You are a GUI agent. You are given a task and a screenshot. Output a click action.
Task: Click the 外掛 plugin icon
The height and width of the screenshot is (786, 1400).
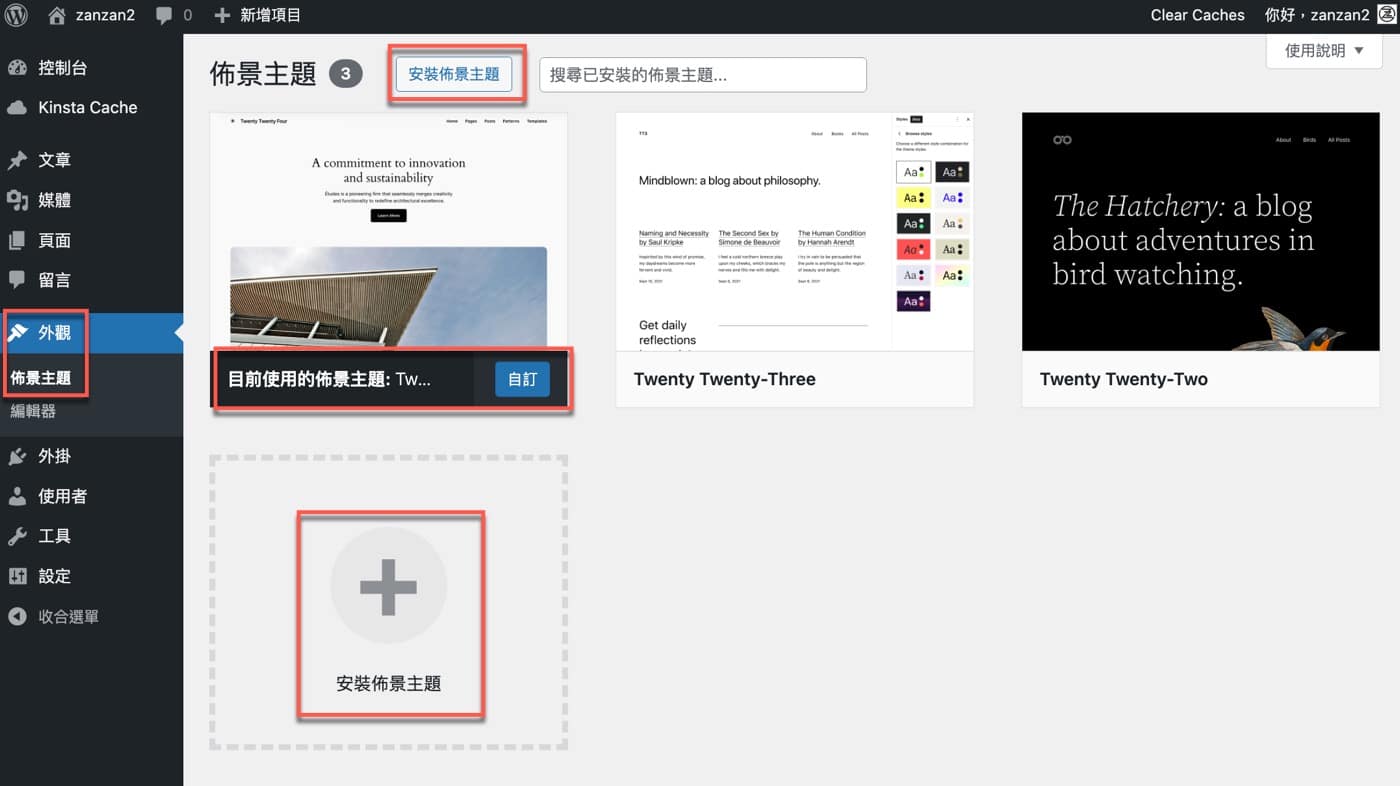17,456
